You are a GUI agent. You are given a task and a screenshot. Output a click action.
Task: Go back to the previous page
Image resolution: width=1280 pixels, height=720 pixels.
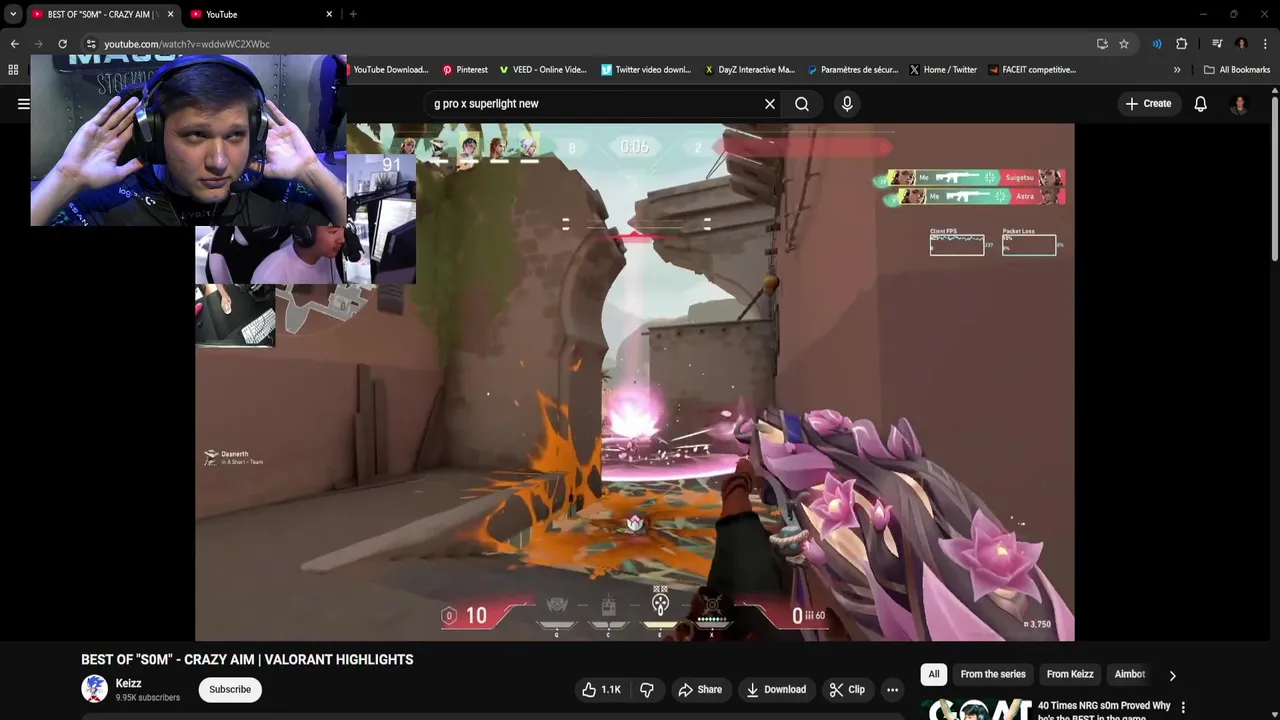click(x=15, y=44)
